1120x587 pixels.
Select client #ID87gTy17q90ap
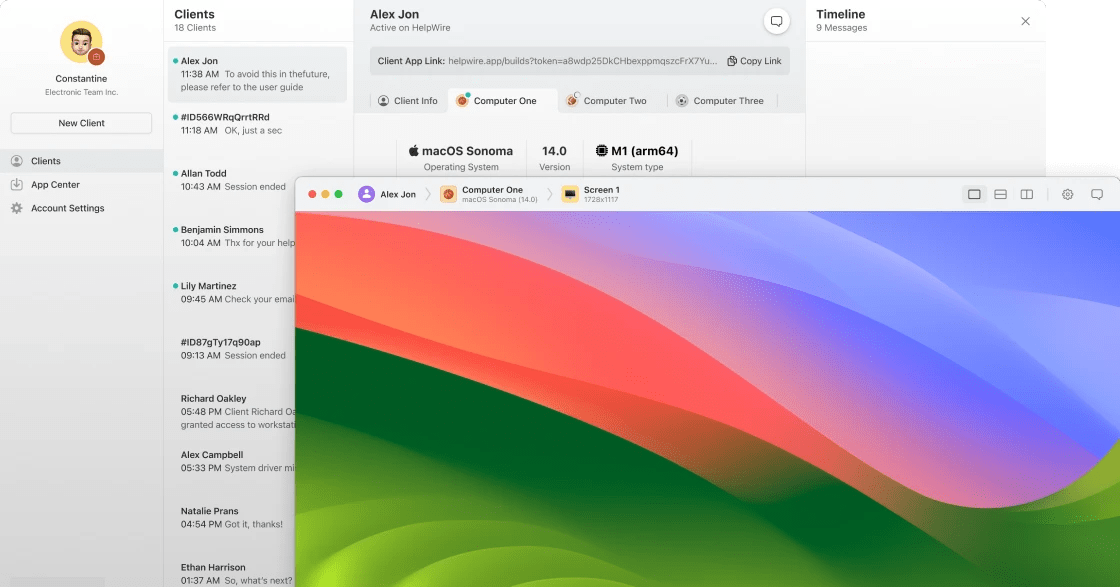[231, 348]
